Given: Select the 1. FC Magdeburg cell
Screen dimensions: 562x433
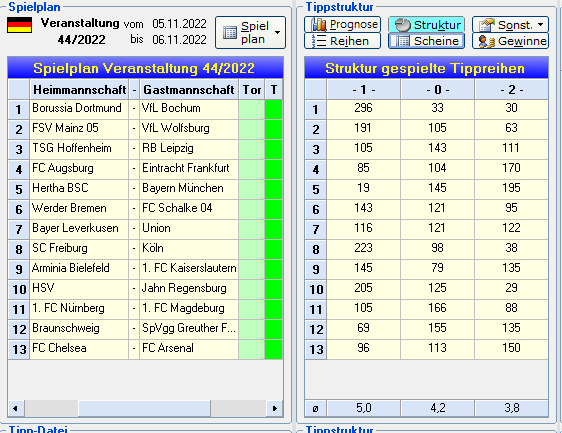Looking at the screenshot, I should (189, 309).
